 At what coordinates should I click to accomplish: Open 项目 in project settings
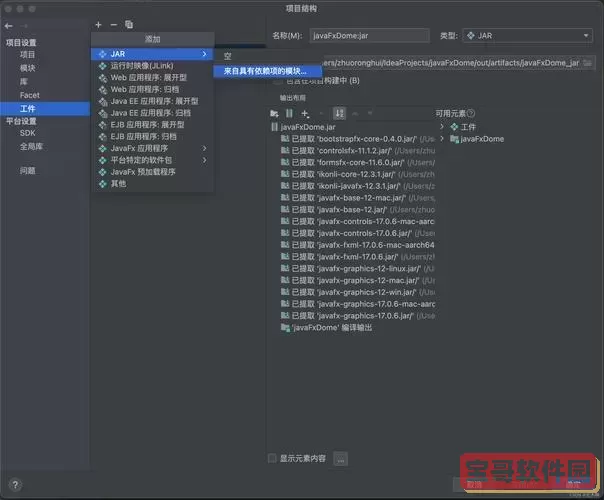point(27,55)
